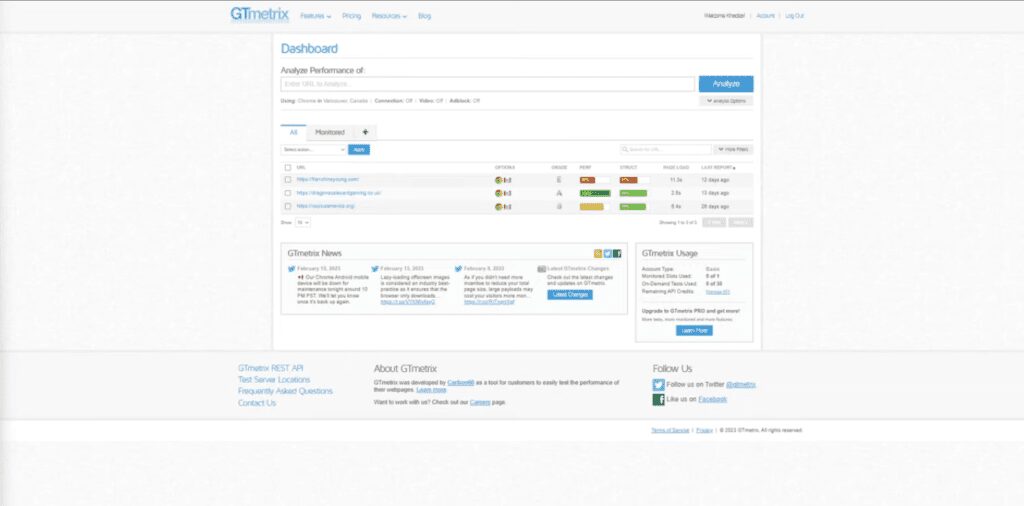Expand the Resources menu in the top navigation

tap(389, 16)
